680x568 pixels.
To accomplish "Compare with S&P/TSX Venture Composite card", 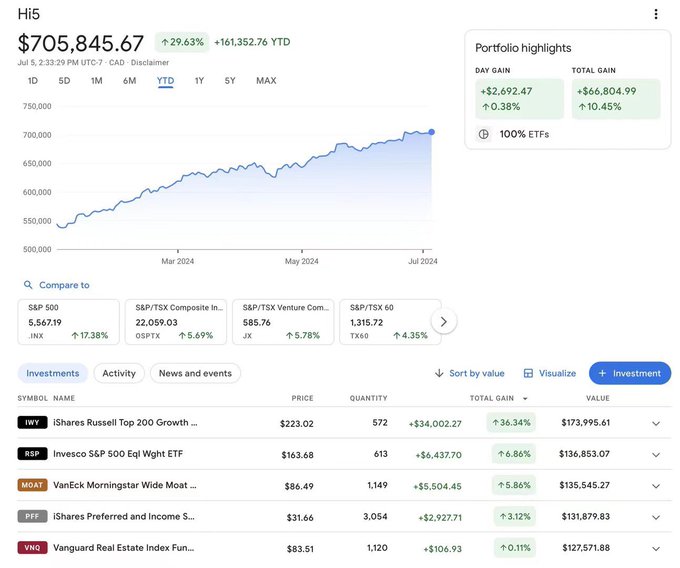I will [x=283, y=322].
